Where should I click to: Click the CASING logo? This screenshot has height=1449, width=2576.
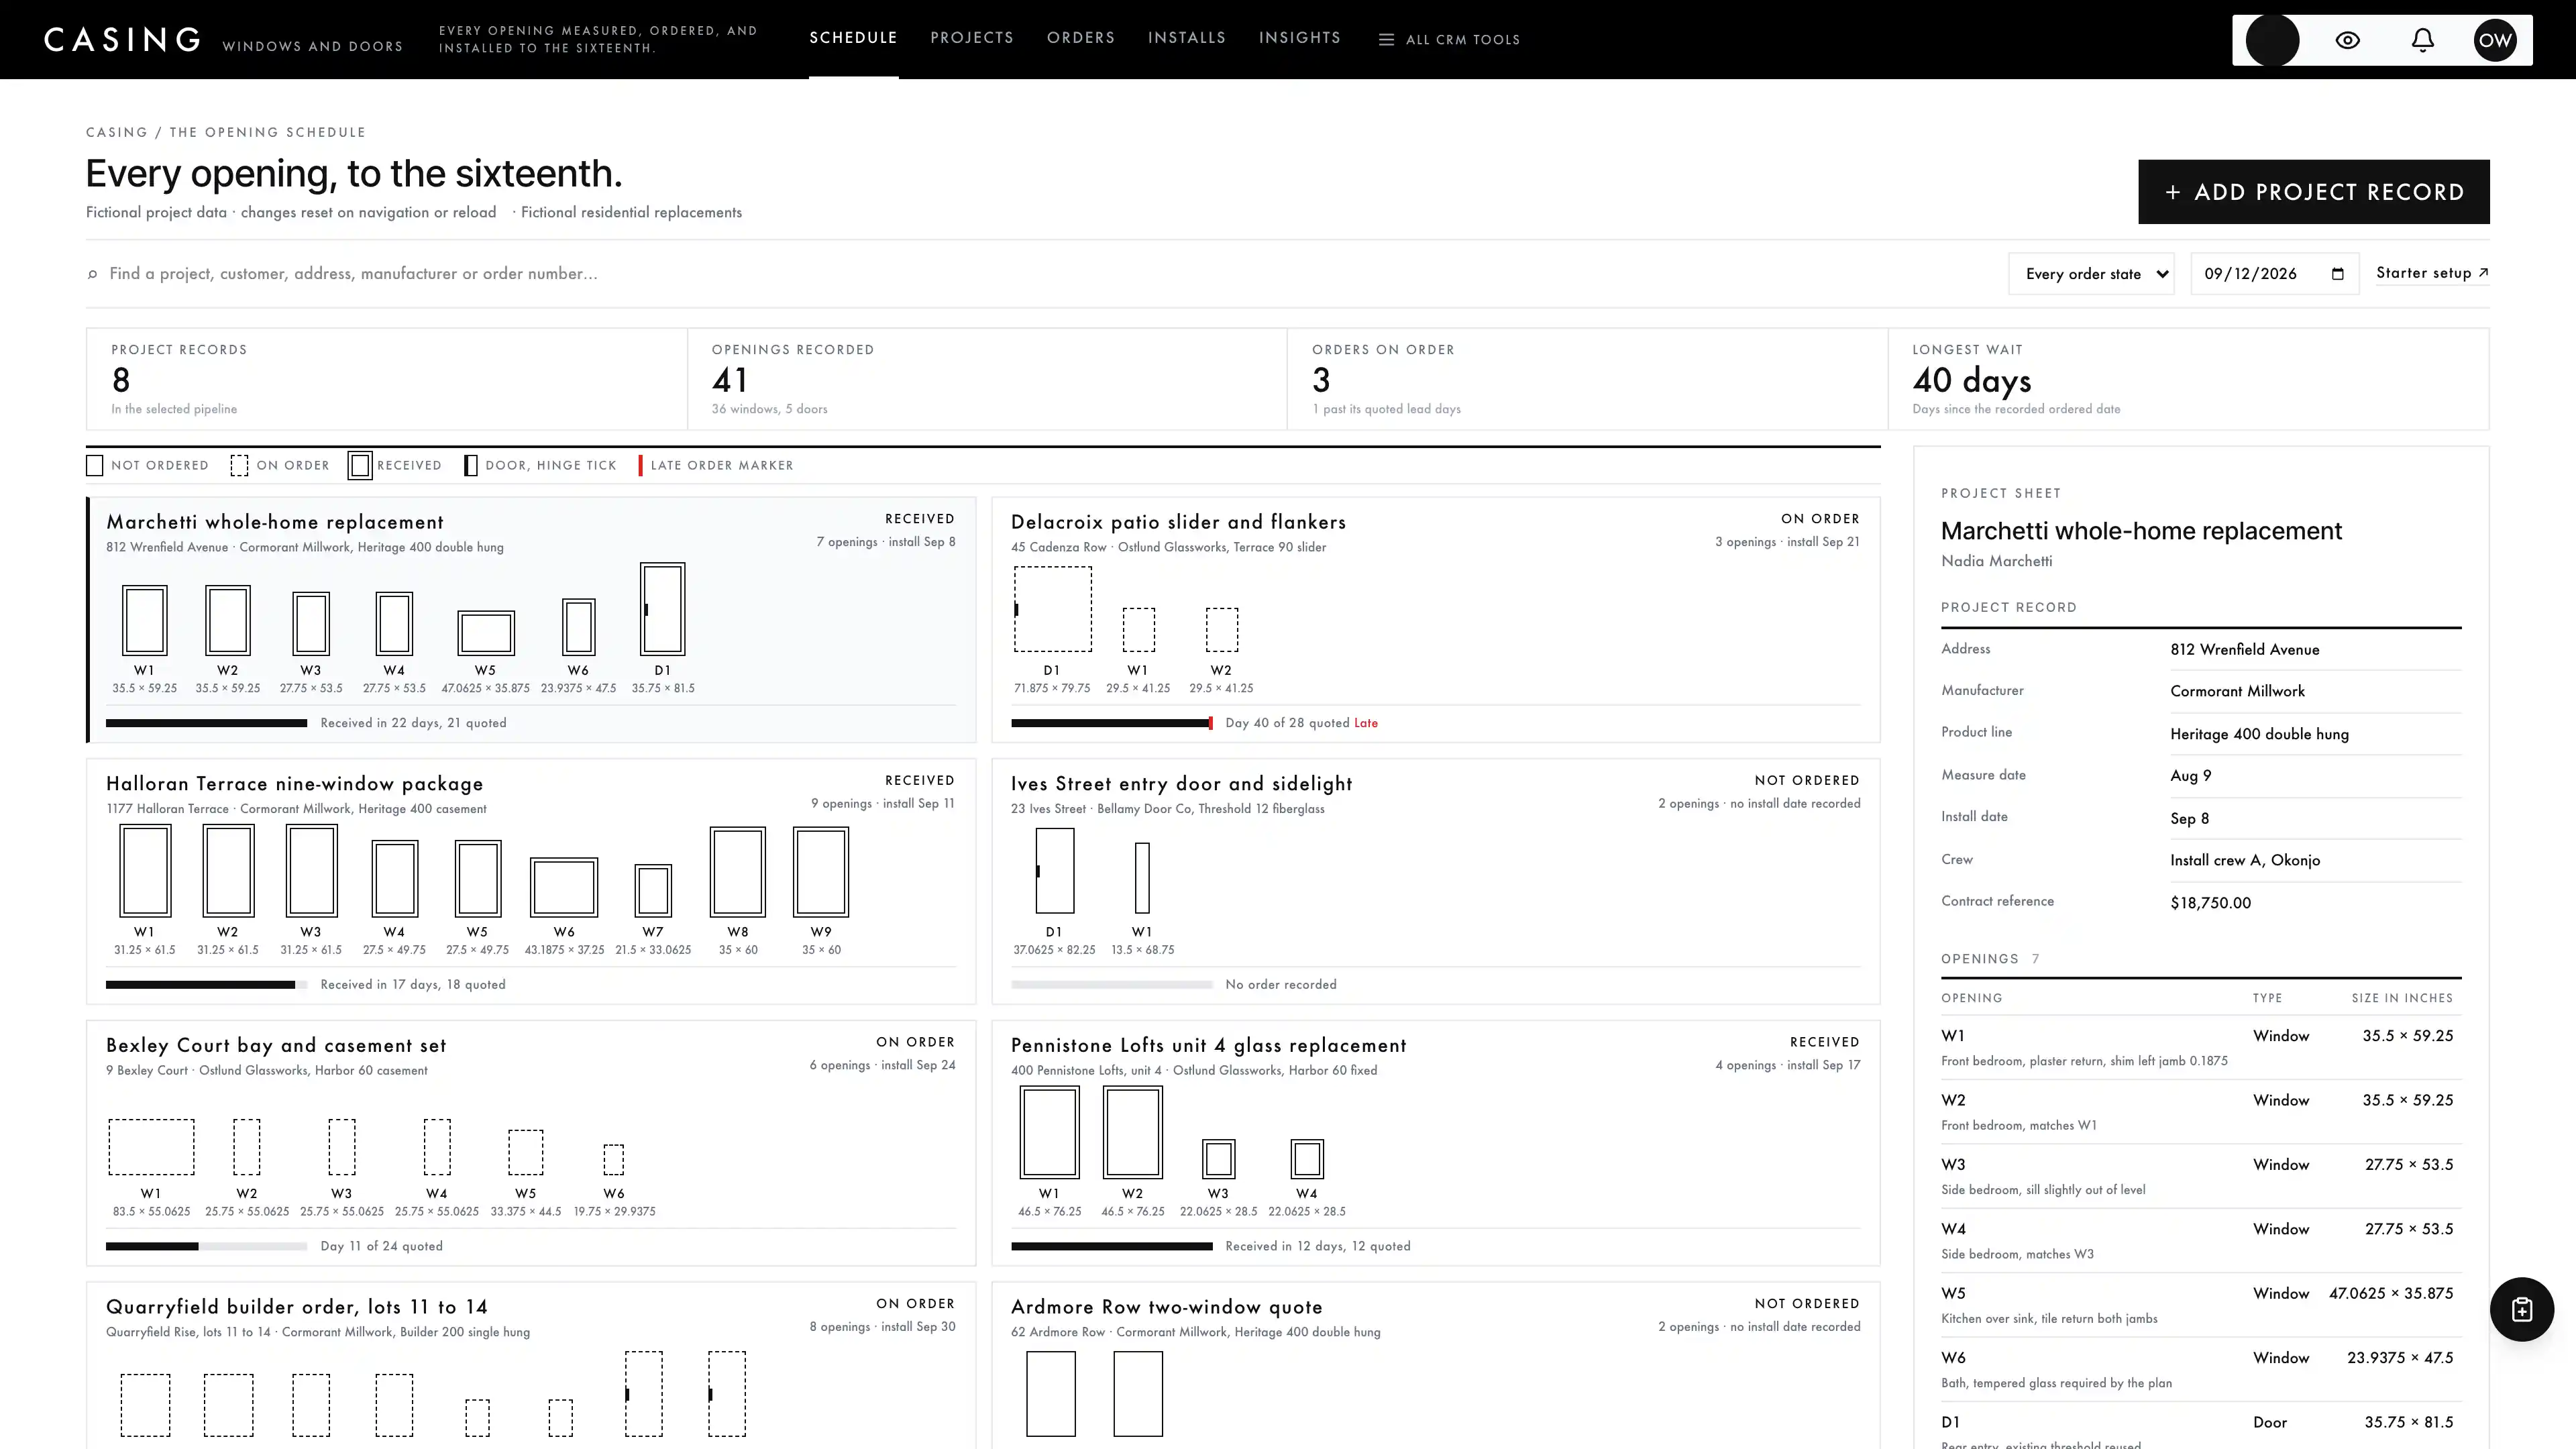click(122, 40)
